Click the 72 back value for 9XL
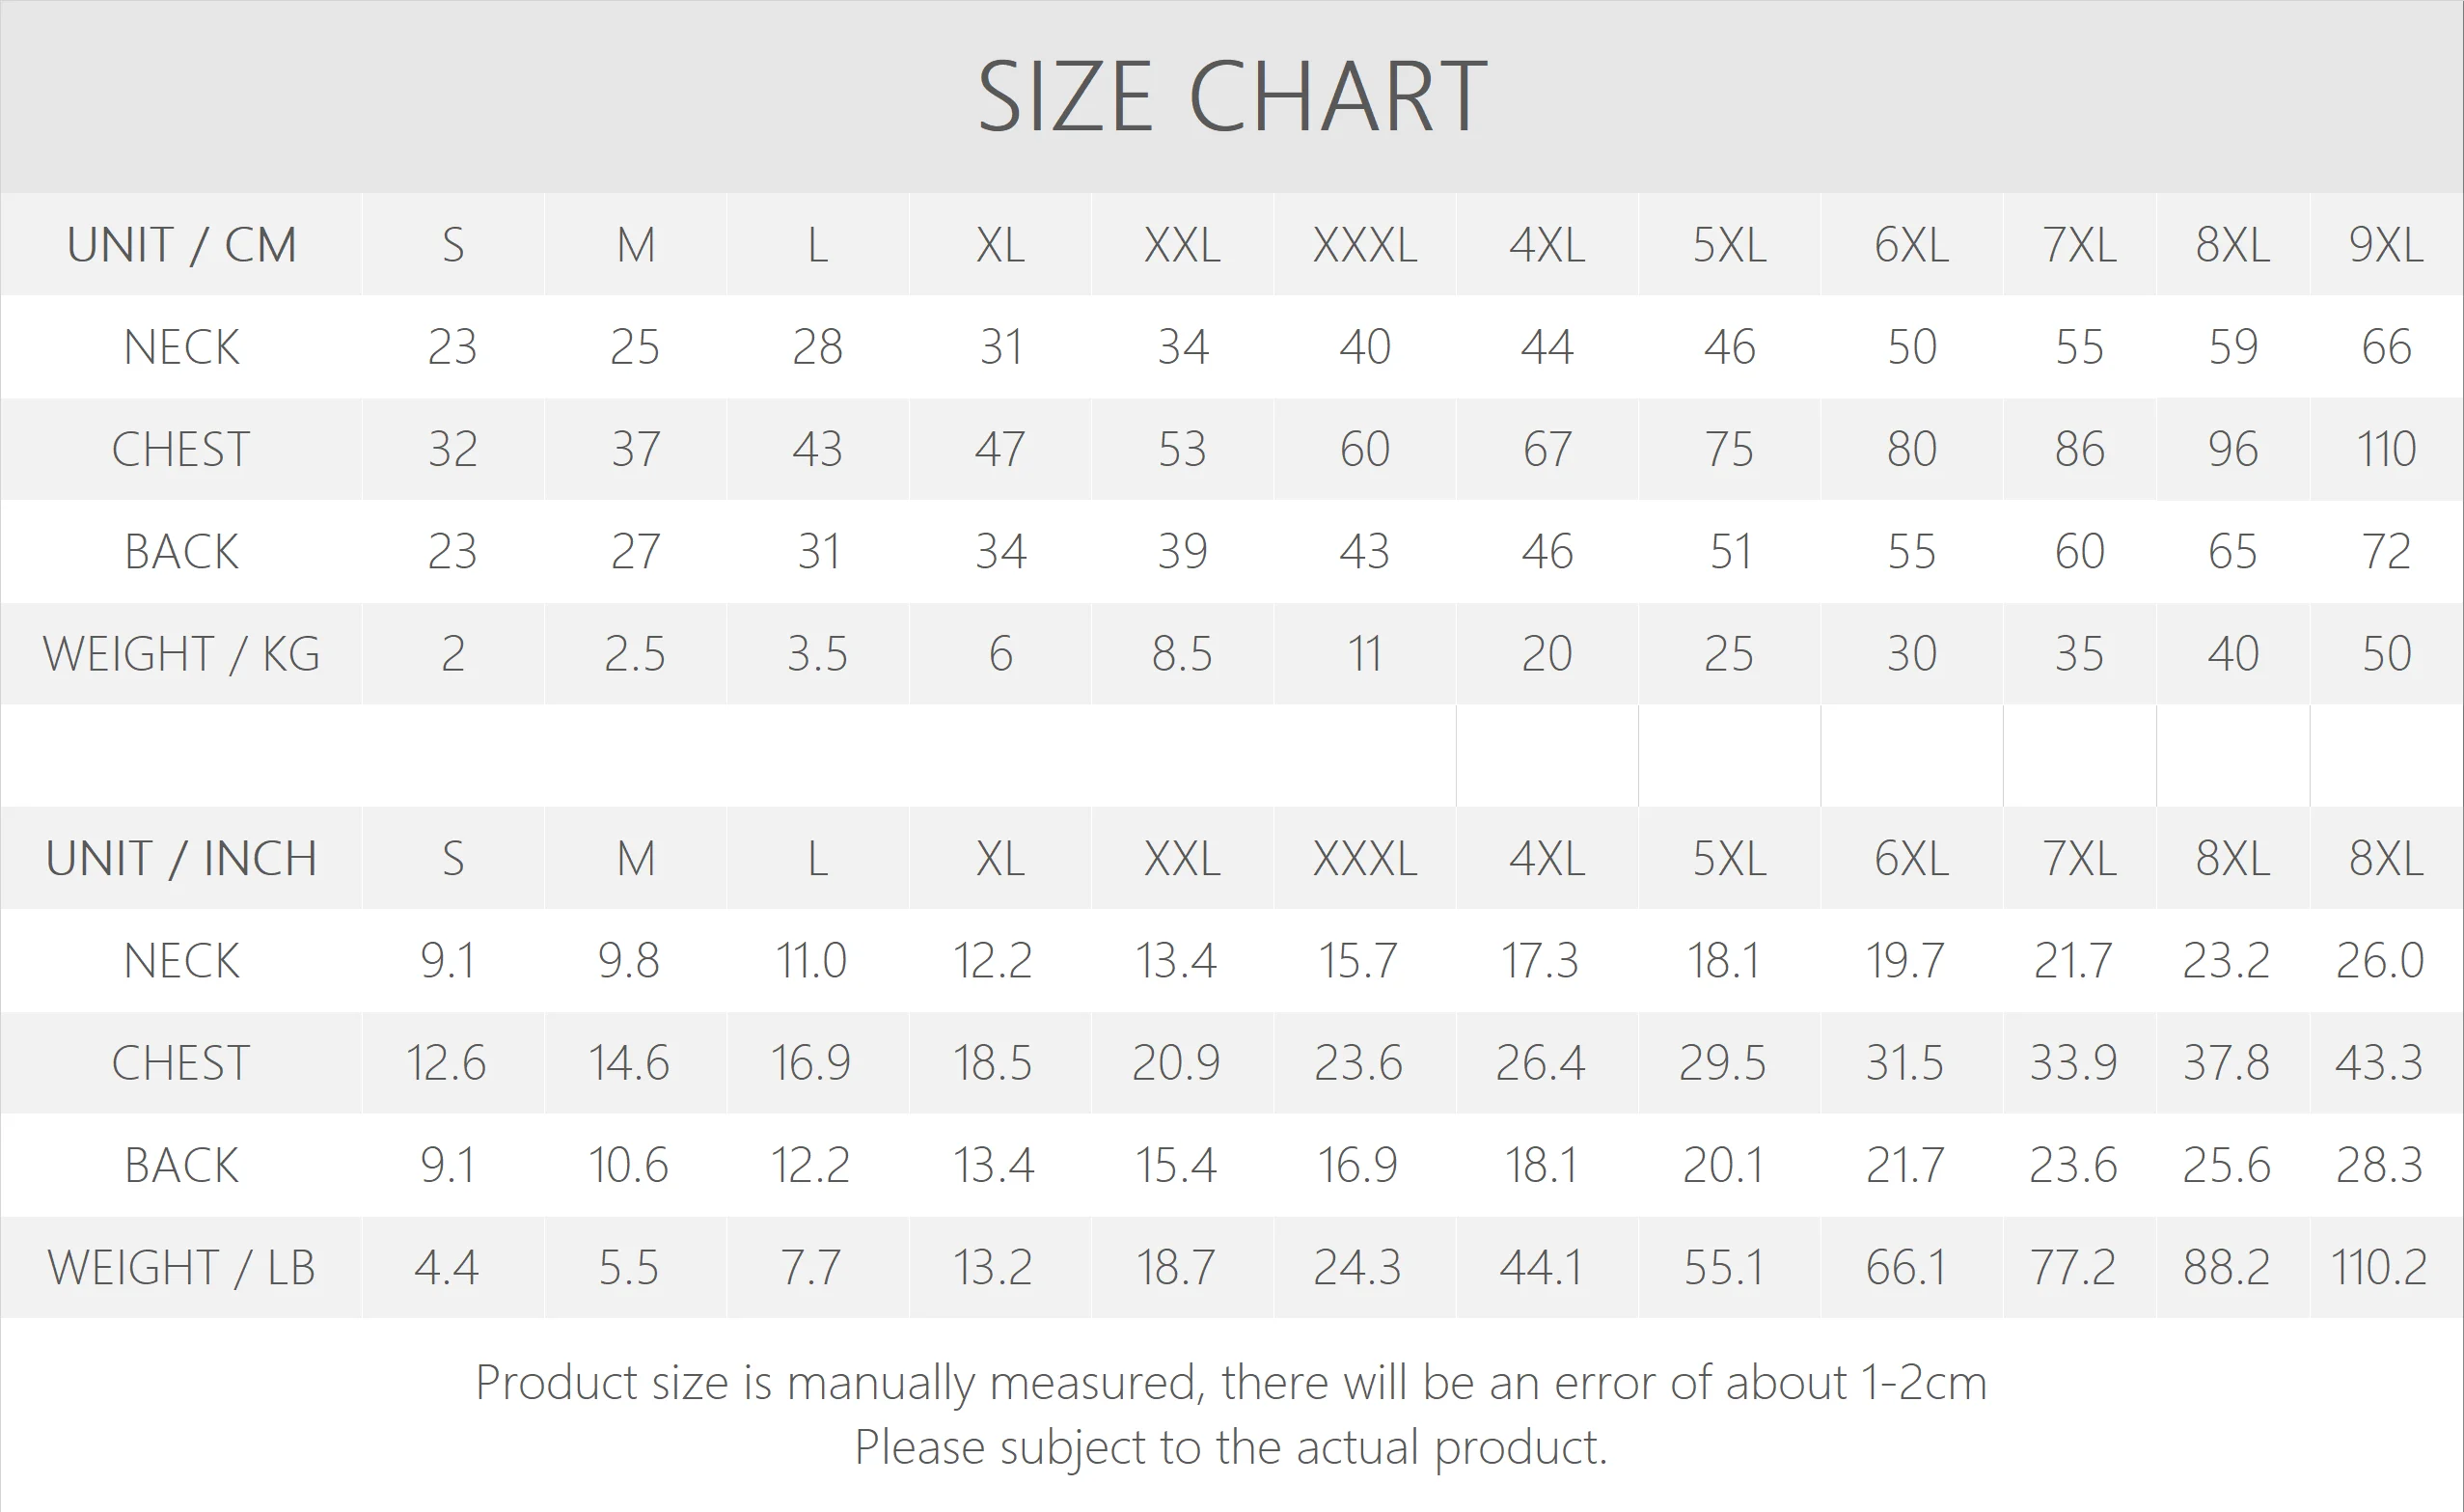 pos(2386,551)
